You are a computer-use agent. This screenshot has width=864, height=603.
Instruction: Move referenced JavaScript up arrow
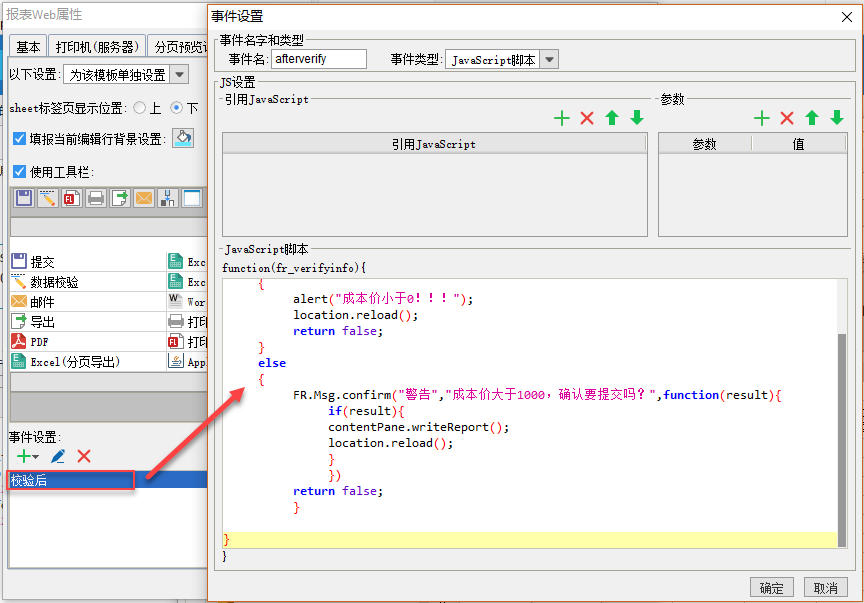(612, 118)
